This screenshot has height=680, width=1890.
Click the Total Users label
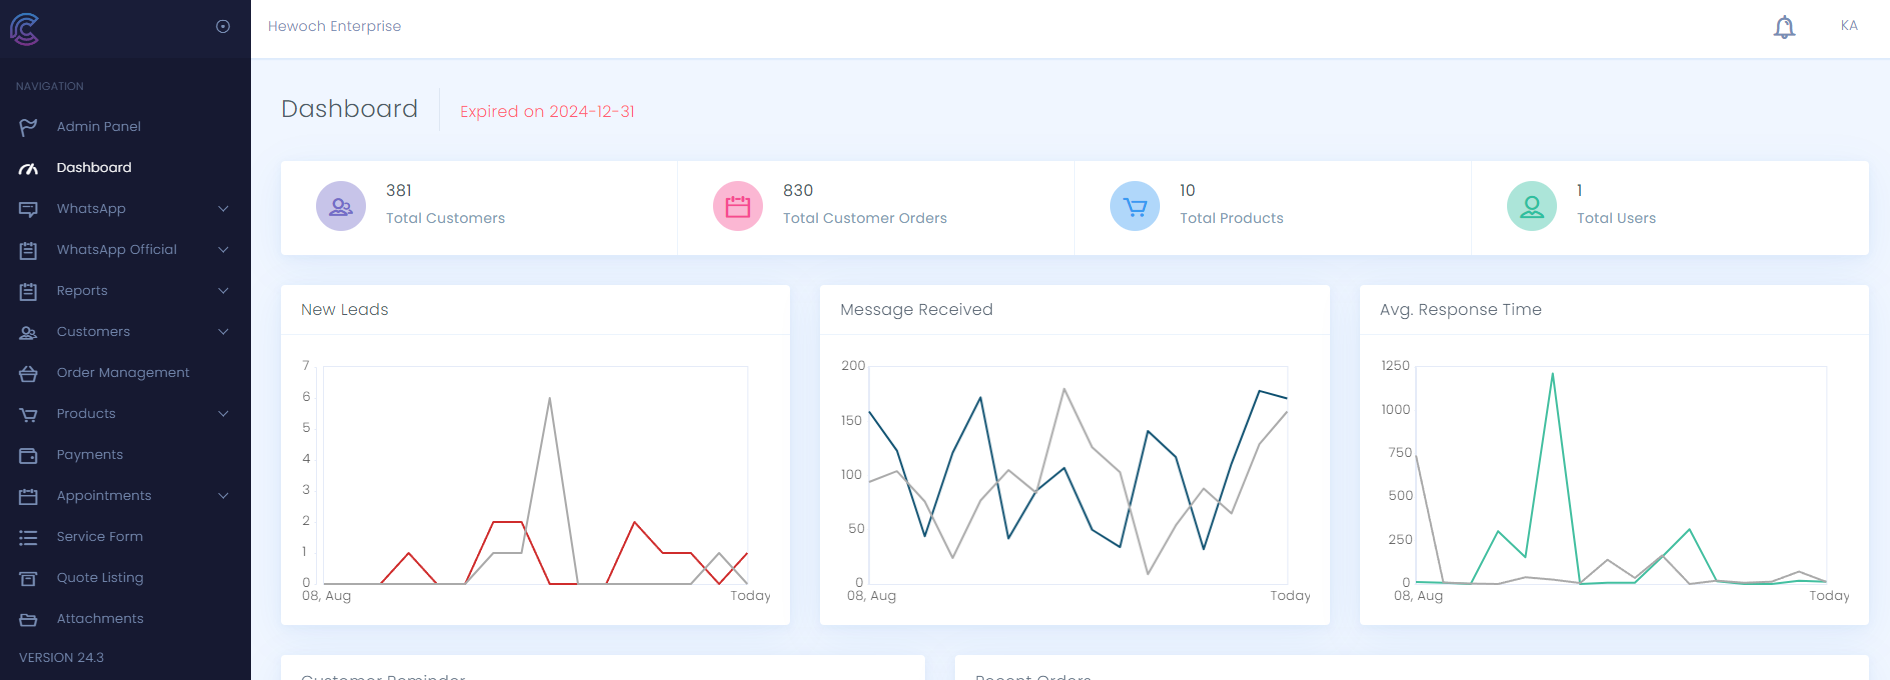pyautogui.click(x=1616, y=218)
